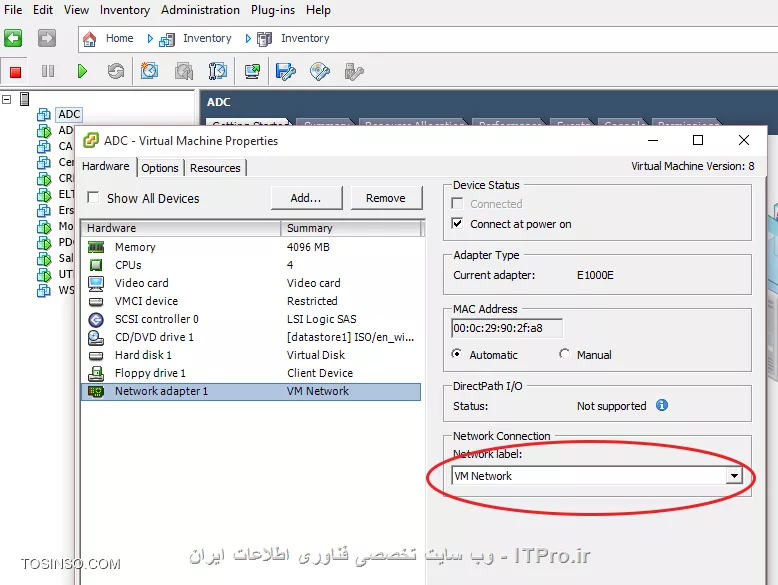Switch to the Resources tab
Viewport: 778px width, 585px height.
pos(215,168)
